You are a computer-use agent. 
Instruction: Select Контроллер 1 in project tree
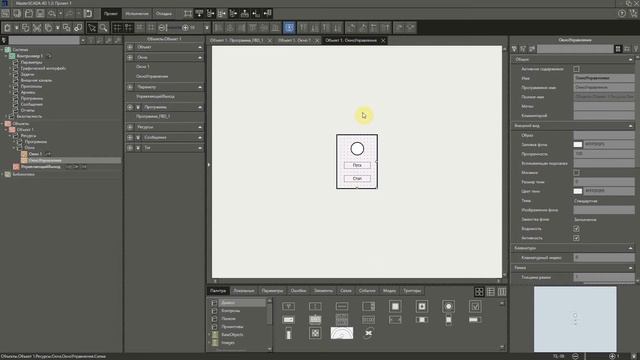[x=29, y=56]
